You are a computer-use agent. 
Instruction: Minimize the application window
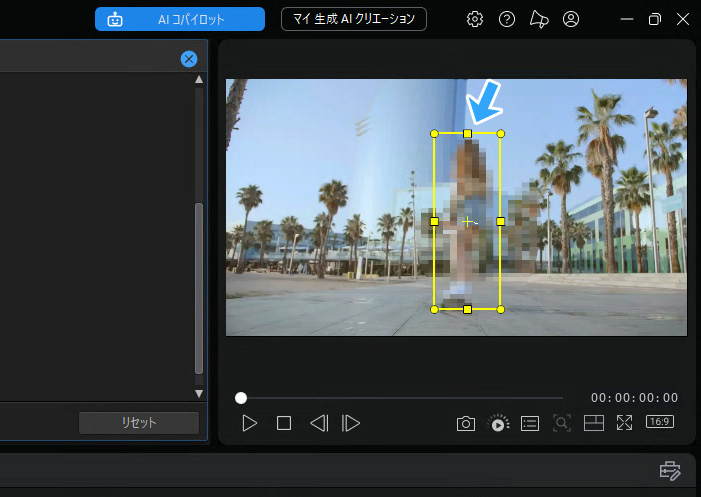[627, 19]
